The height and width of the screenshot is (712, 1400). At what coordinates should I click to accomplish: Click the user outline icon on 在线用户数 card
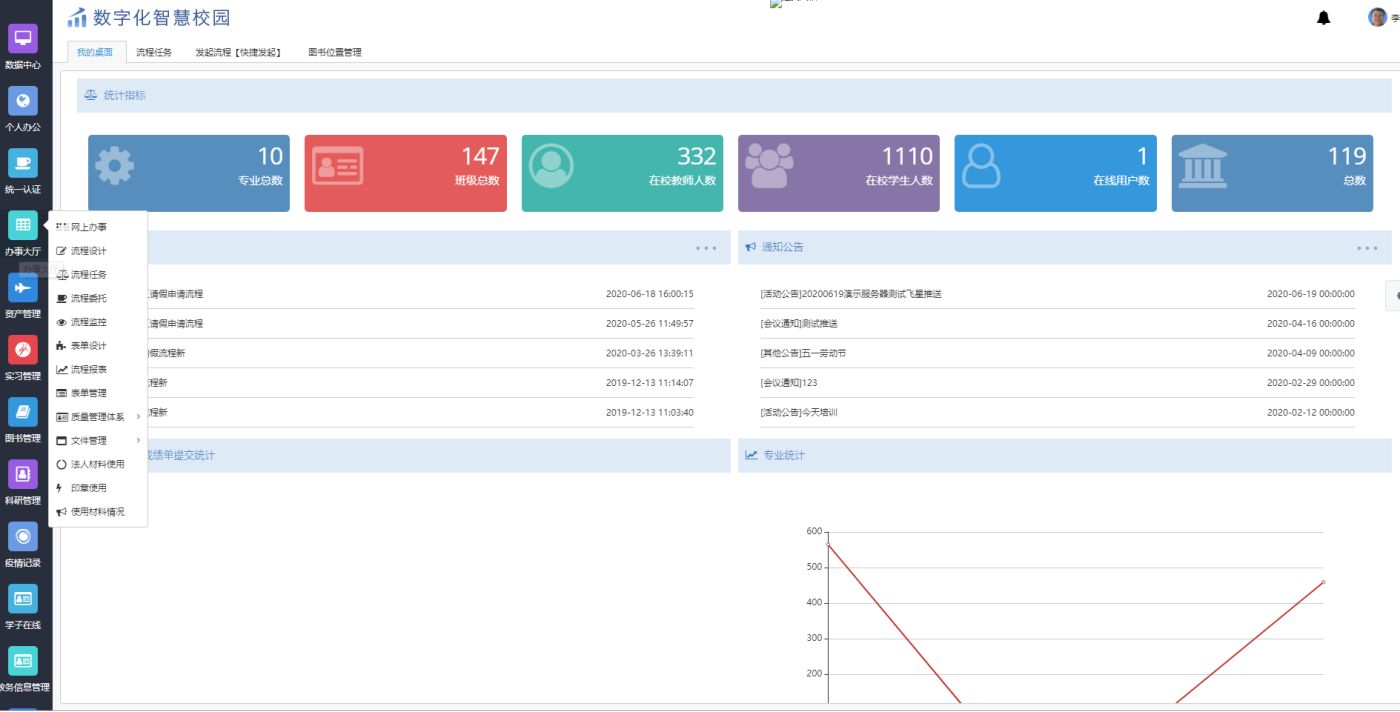click(x=981, y=166)
